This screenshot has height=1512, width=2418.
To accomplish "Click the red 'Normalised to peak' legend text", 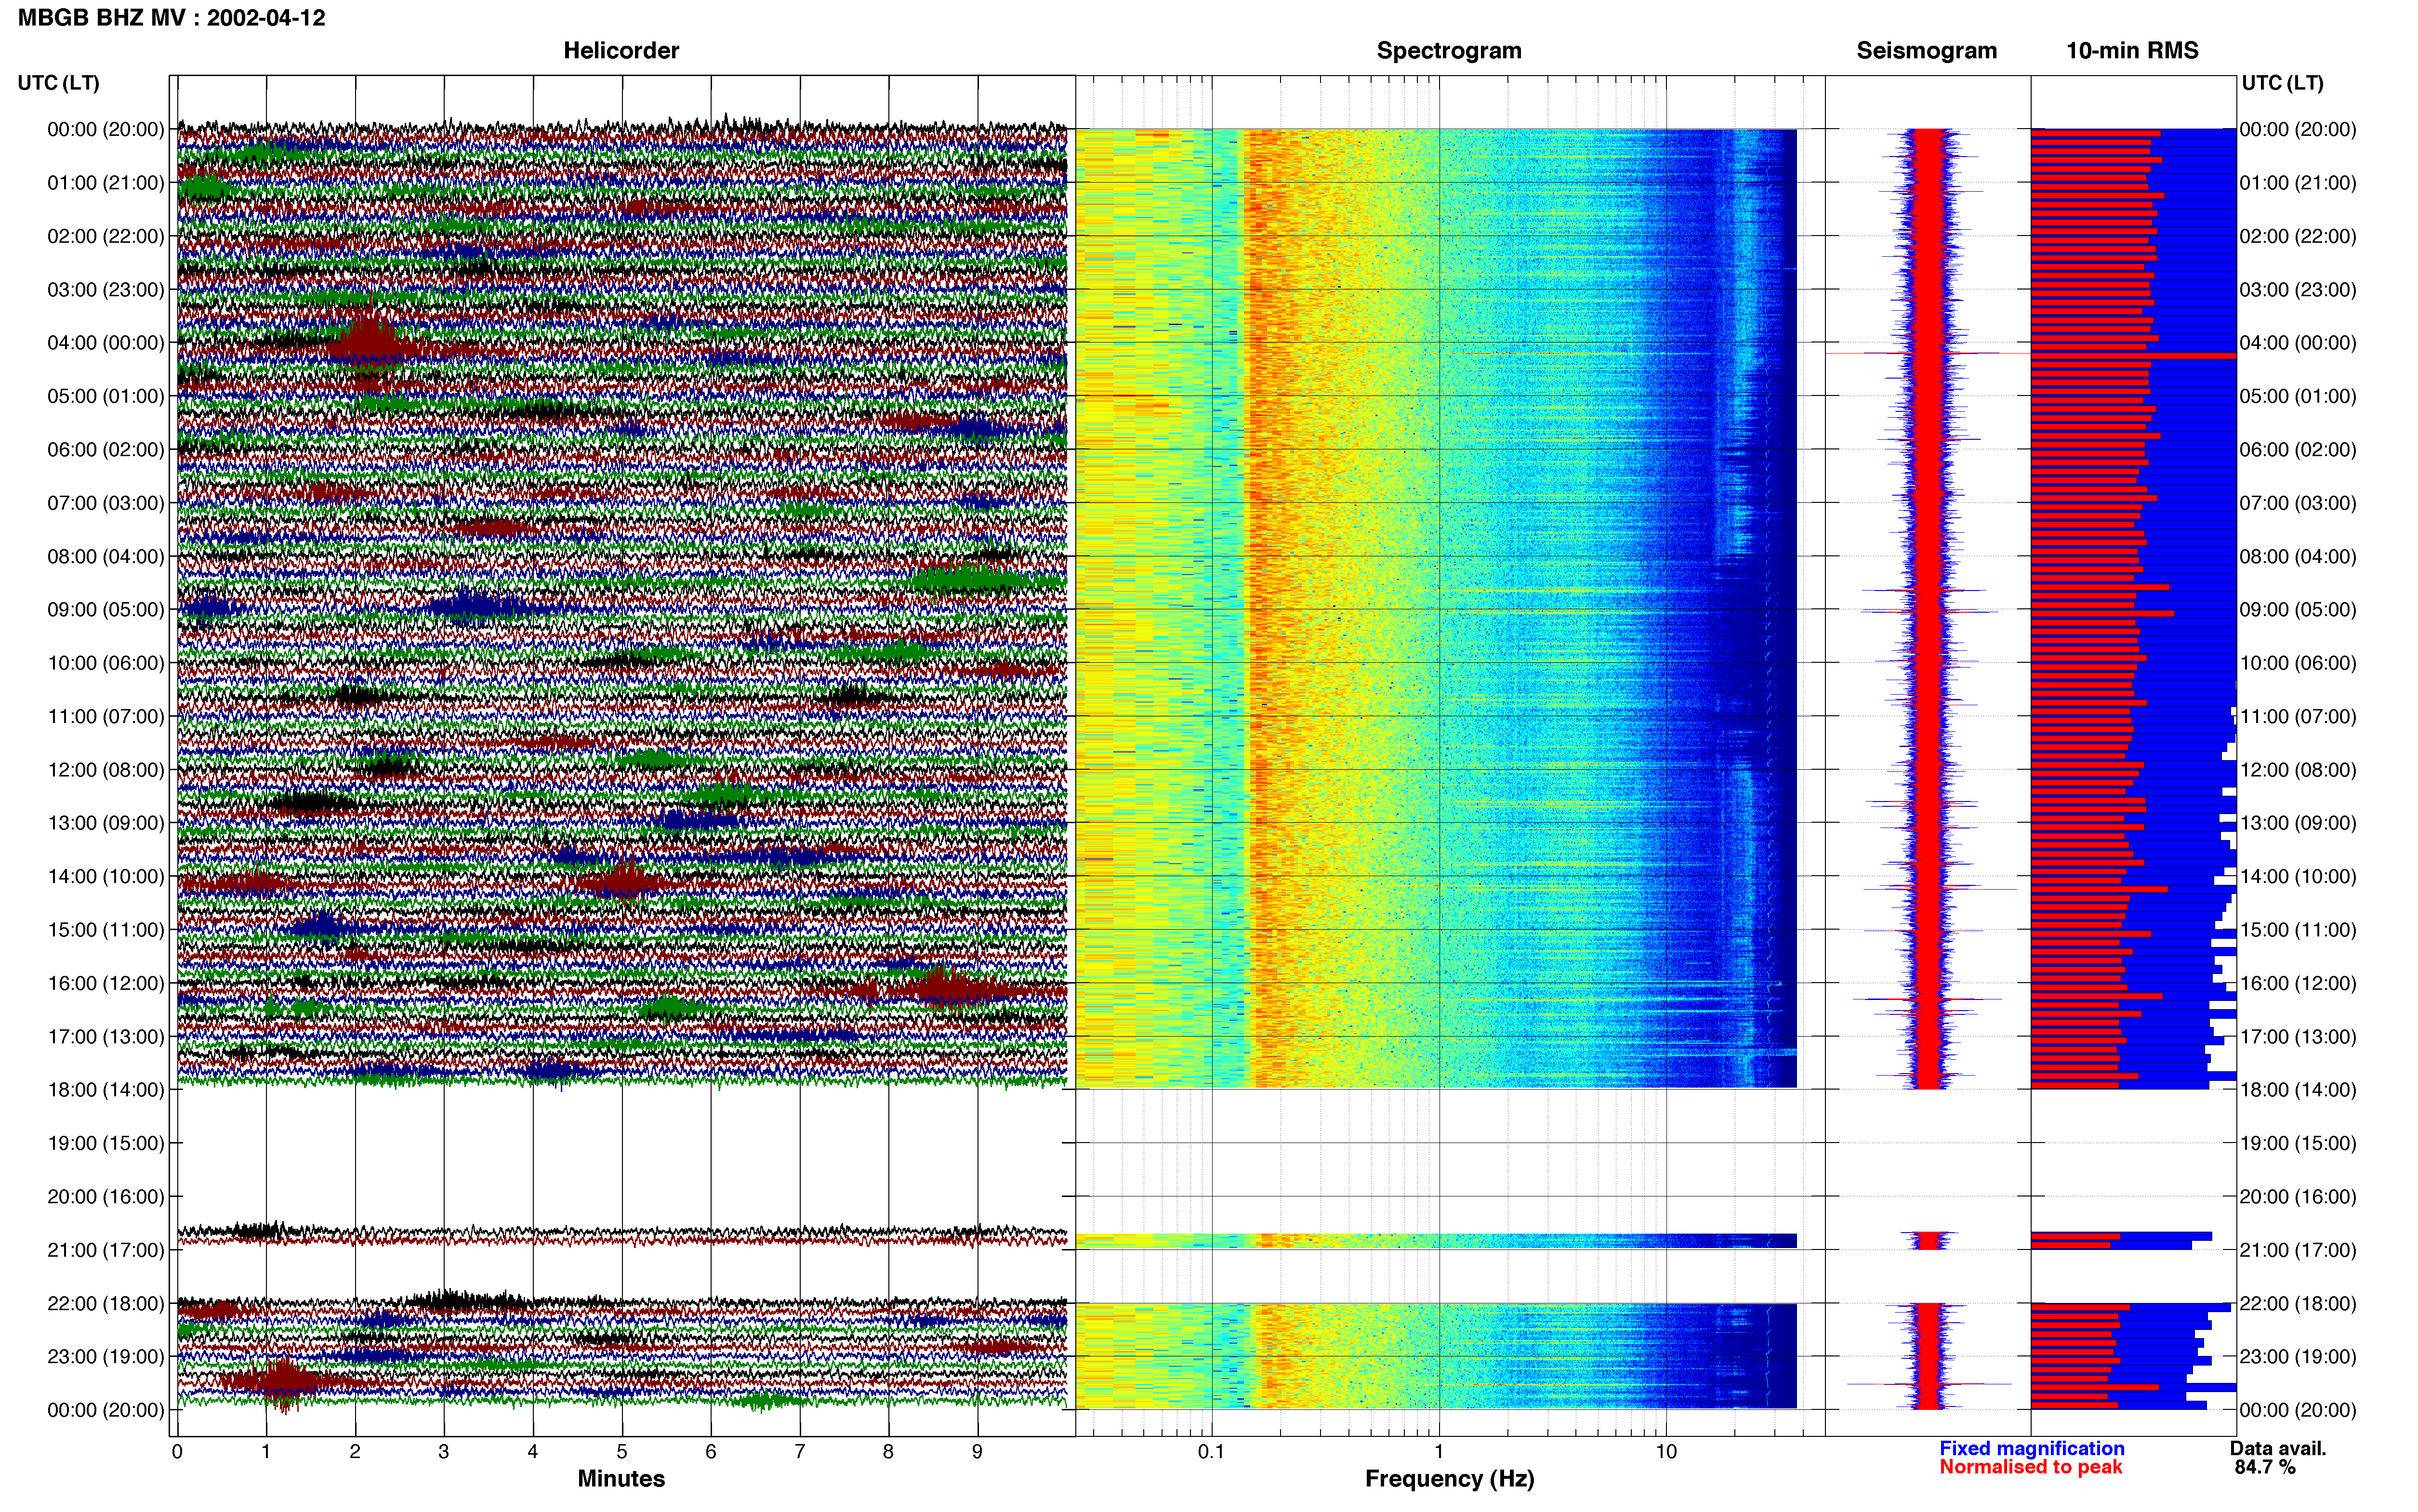I will click(x=2031, y=1468).
